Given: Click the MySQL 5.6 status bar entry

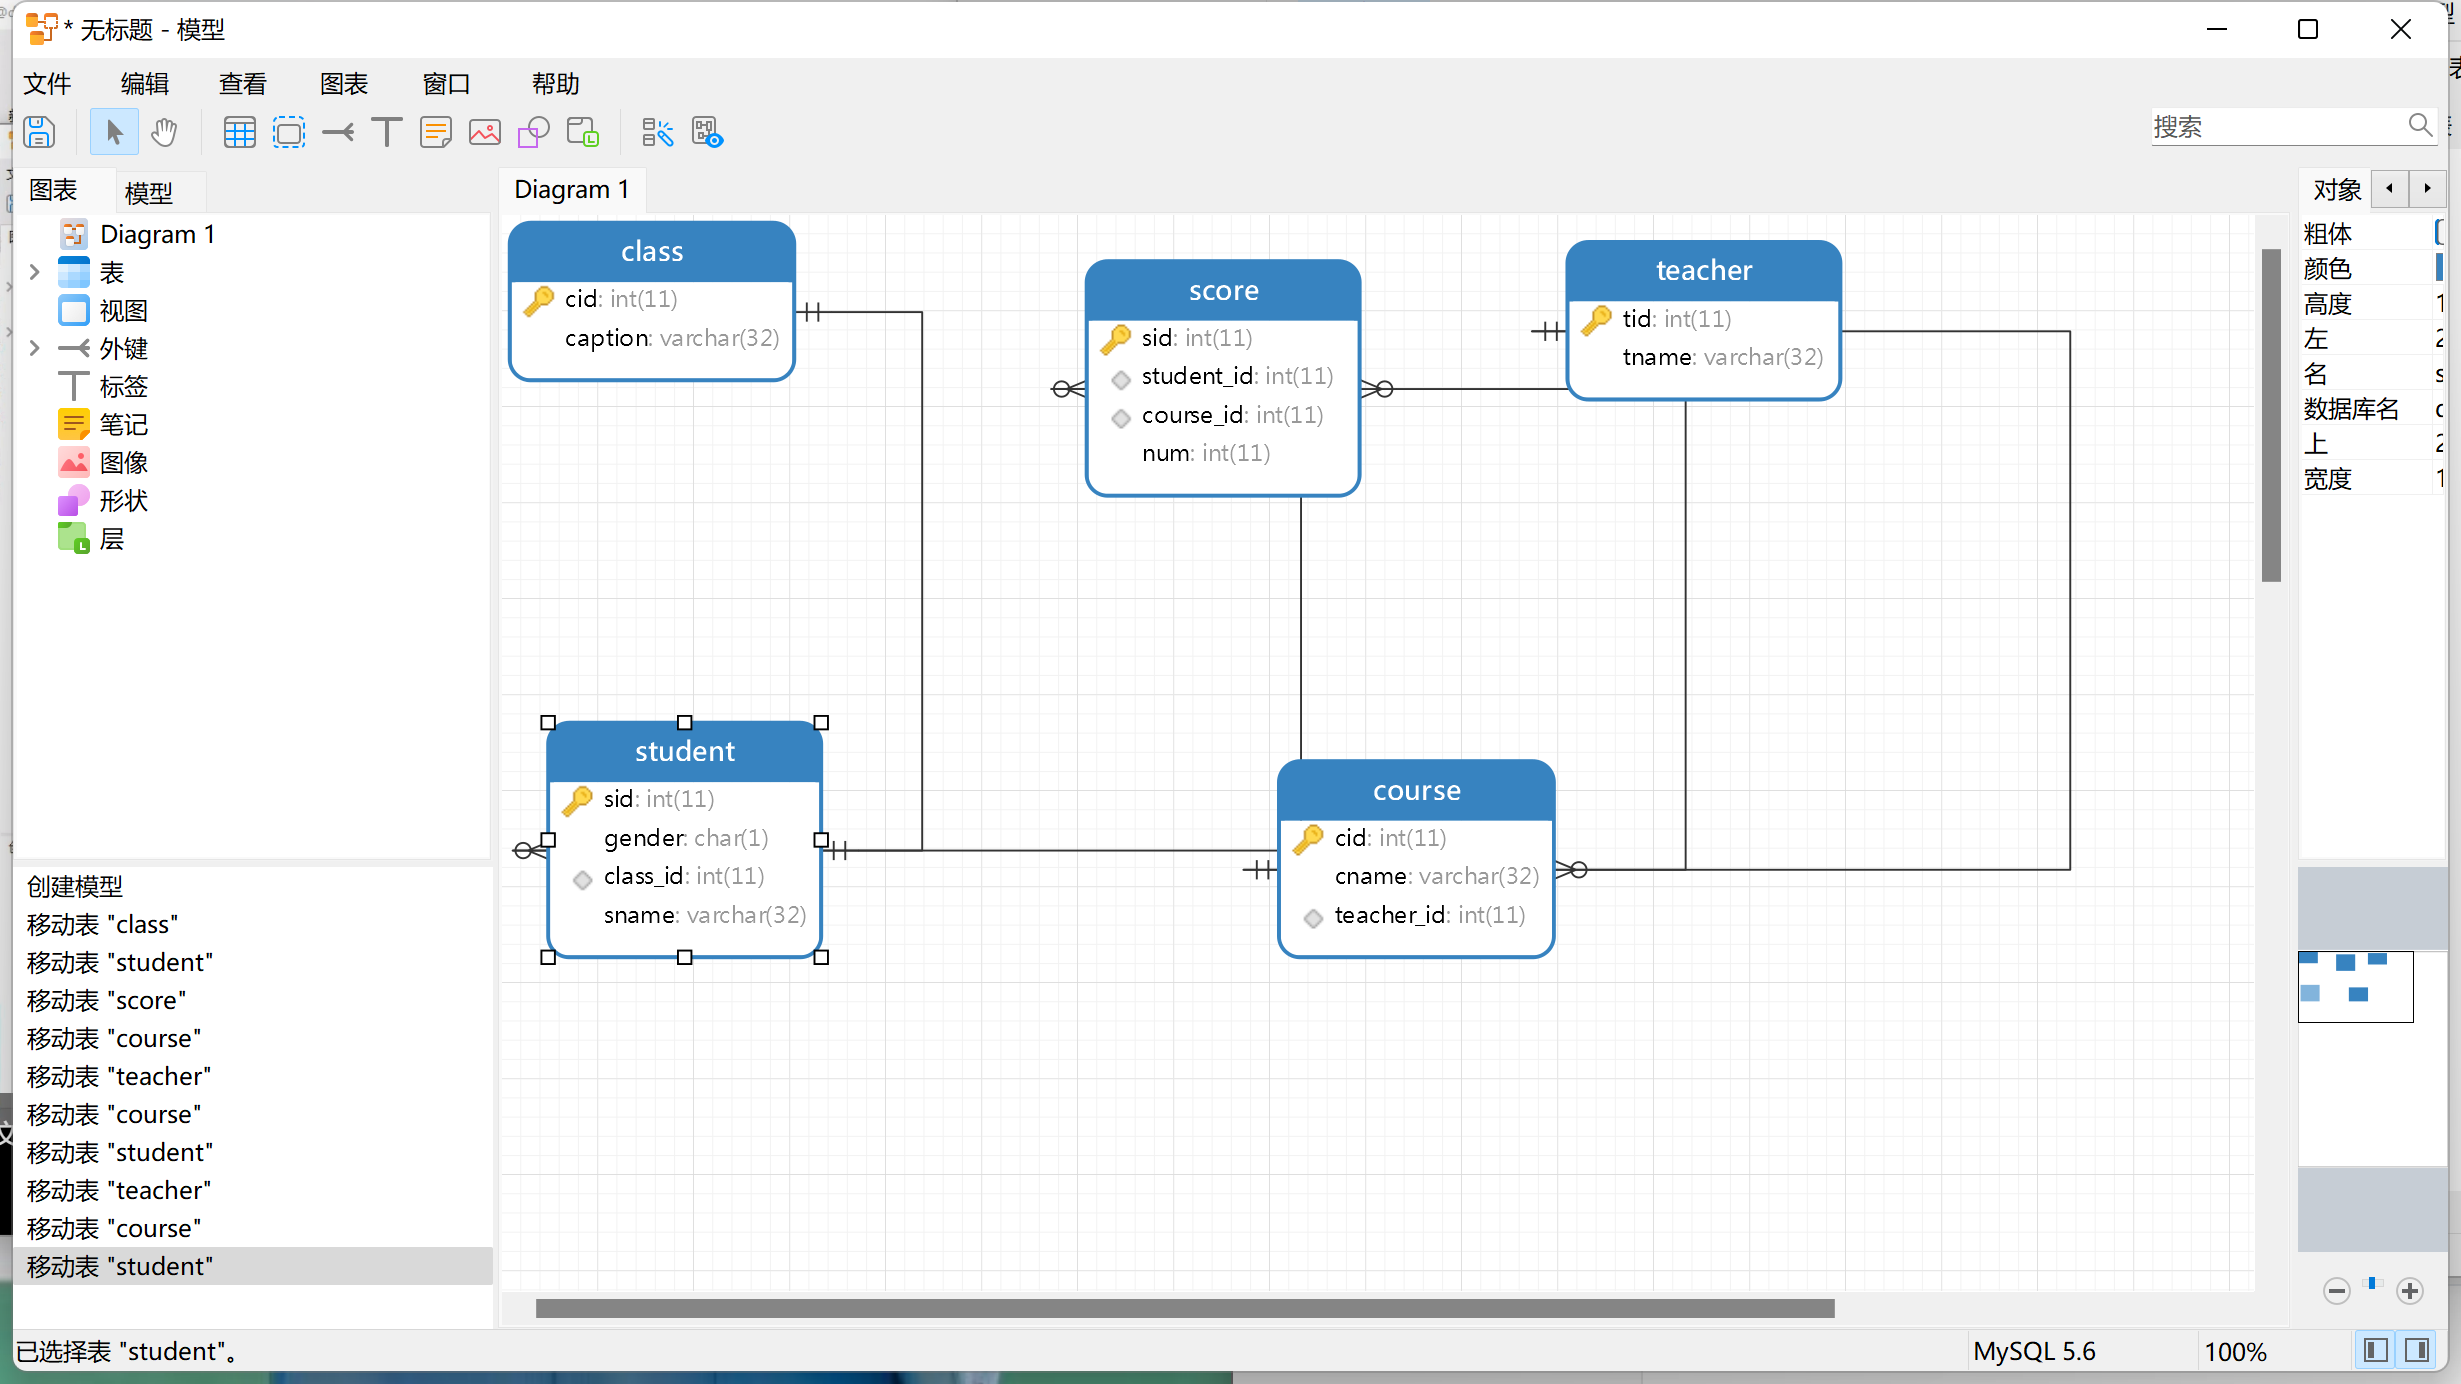Looking at the screenshot, I should coord(2034,1351).
